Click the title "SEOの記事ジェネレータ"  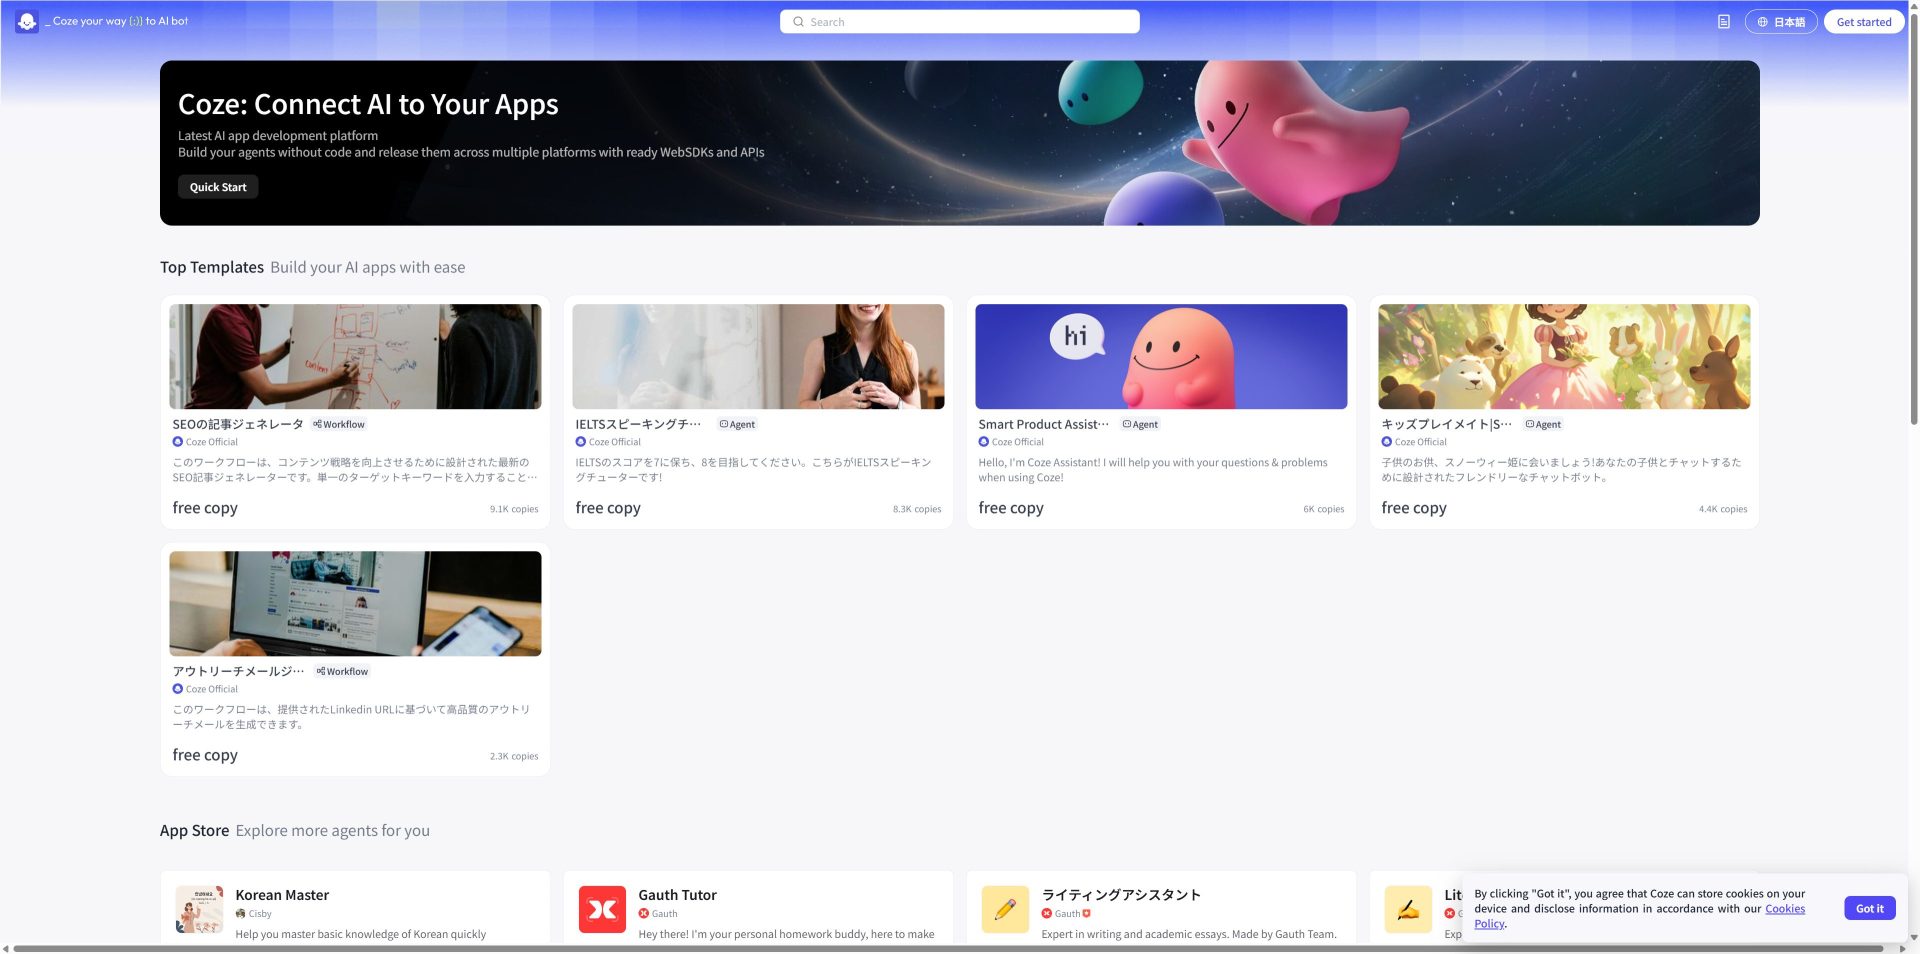(238, 425)
